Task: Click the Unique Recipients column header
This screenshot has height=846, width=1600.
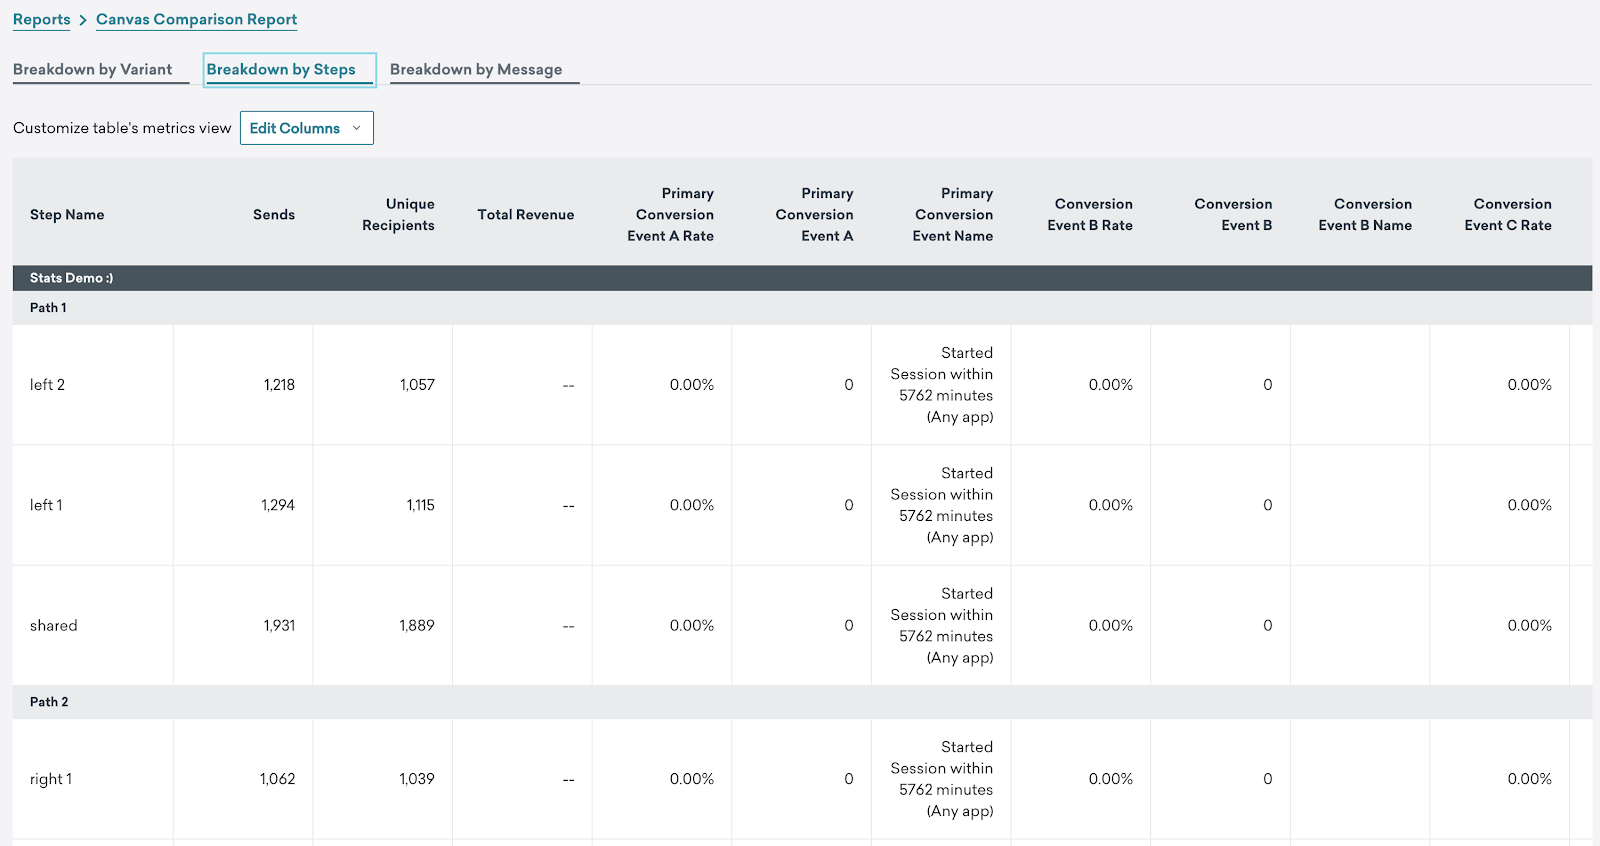Action: (398, 214)
